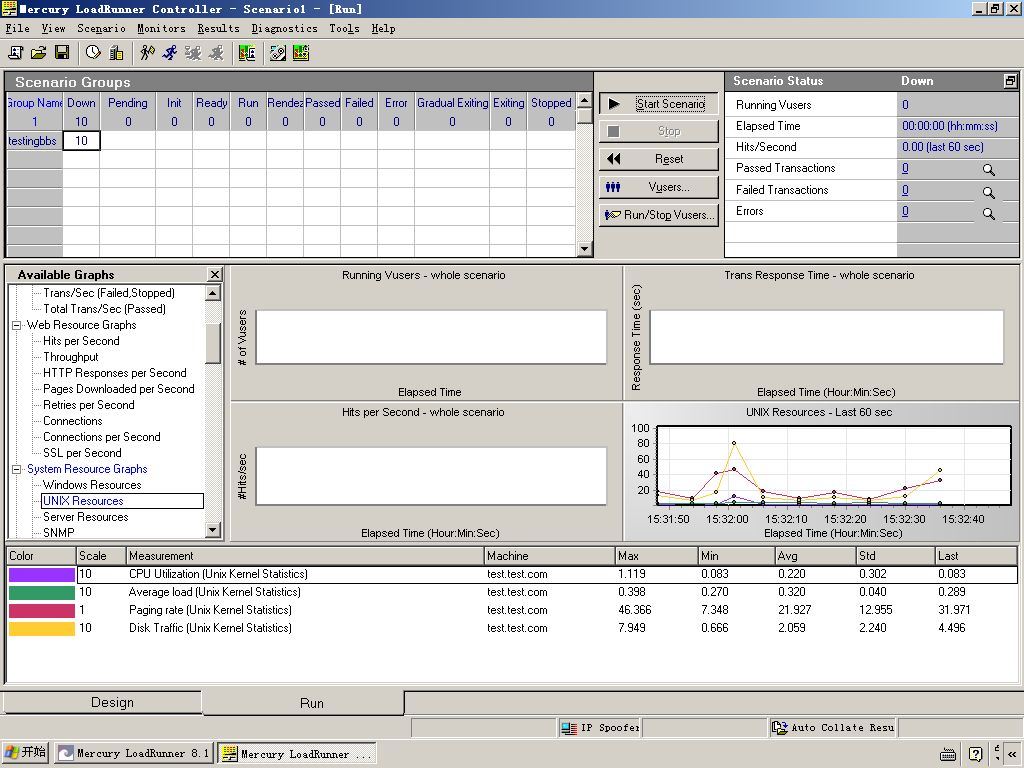This screenshot has width=1024, height=768.
Task: Click the Auto Collate Results status icon
Action: point(779,728)
